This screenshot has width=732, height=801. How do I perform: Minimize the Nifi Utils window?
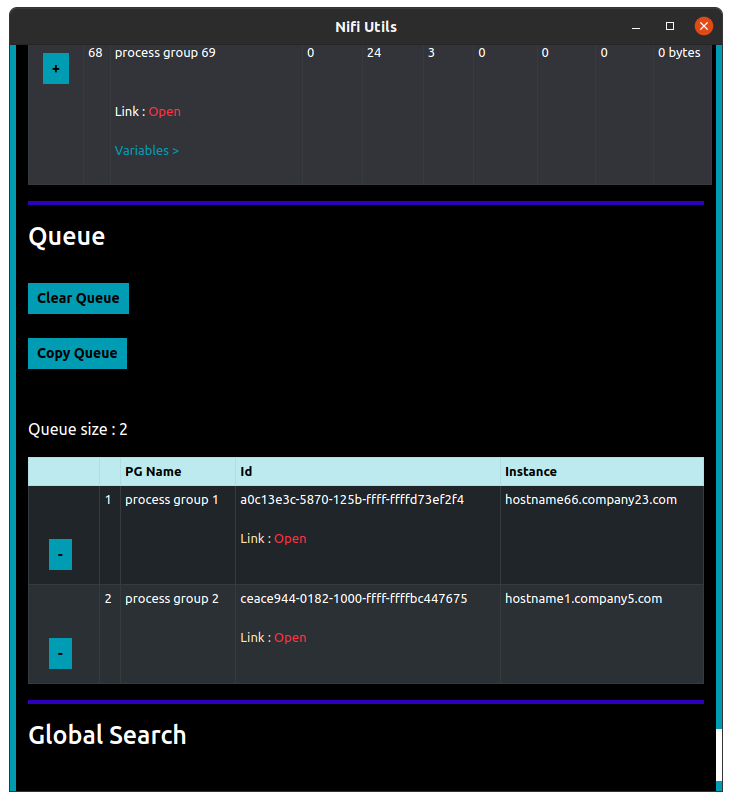(636, 26)
